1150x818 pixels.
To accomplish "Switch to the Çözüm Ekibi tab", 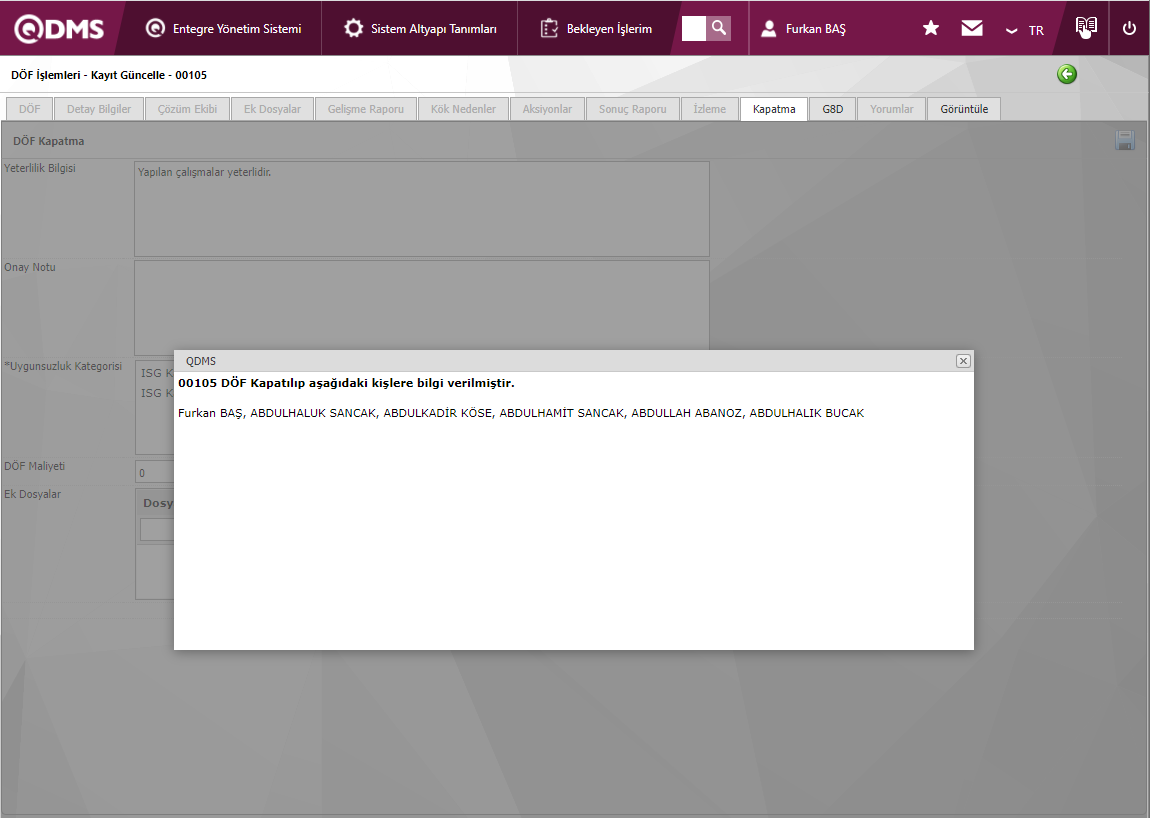I will tap(187, 109).
